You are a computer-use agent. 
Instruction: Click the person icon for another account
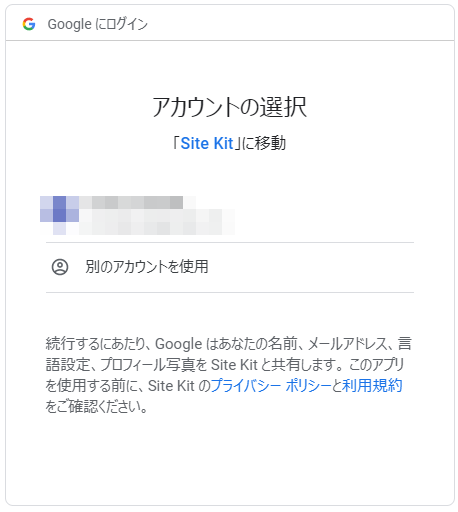(x=60, y=267)
